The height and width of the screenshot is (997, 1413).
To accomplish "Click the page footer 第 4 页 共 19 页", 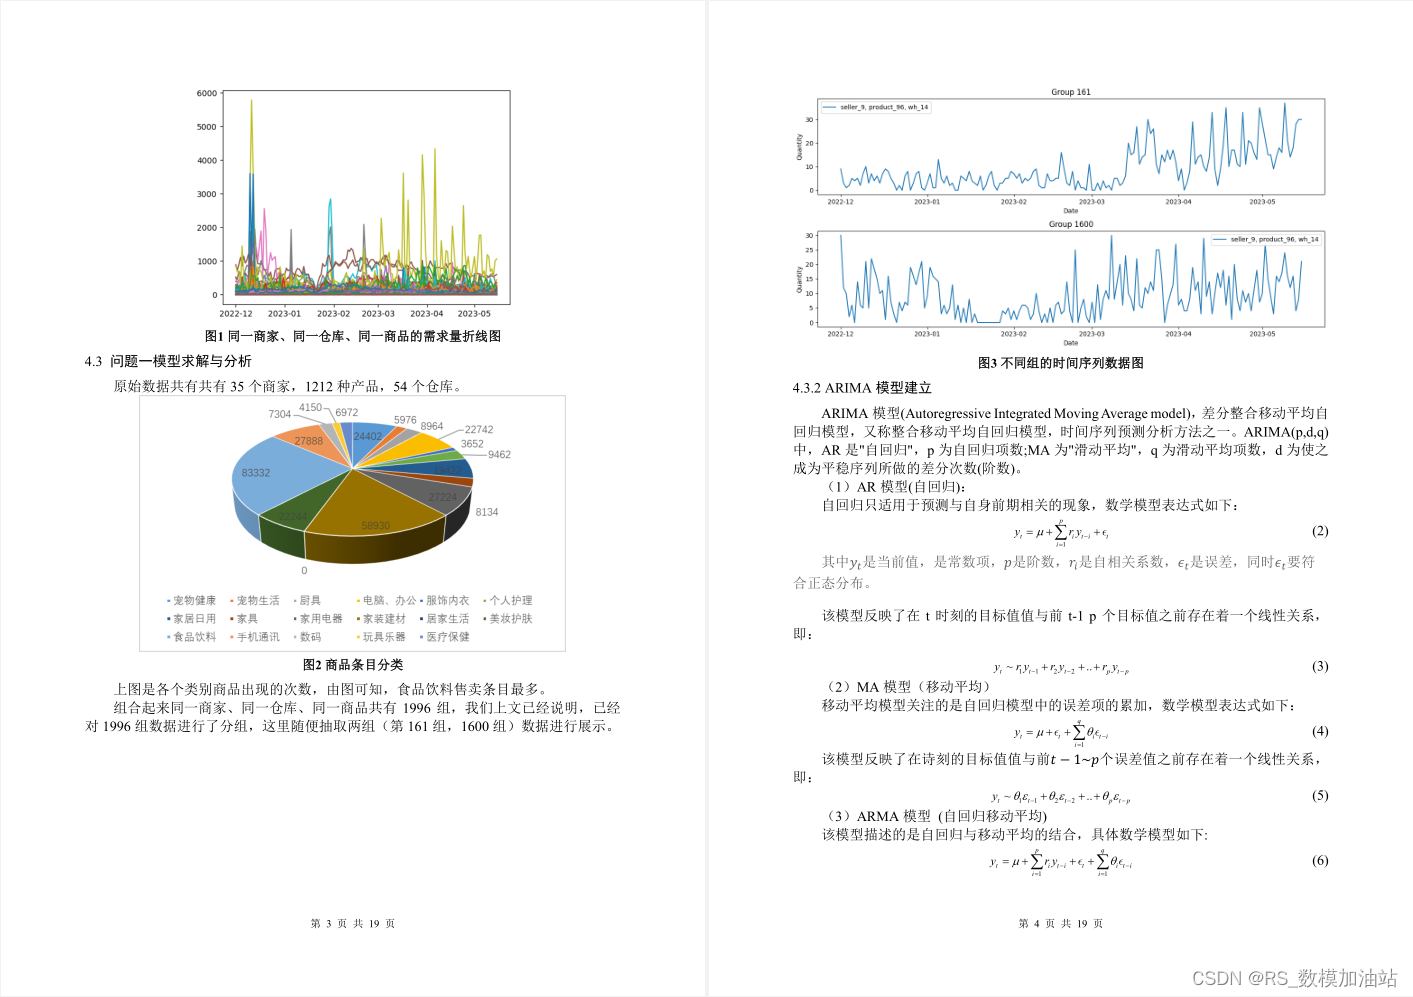I will tap(1061, 923).
